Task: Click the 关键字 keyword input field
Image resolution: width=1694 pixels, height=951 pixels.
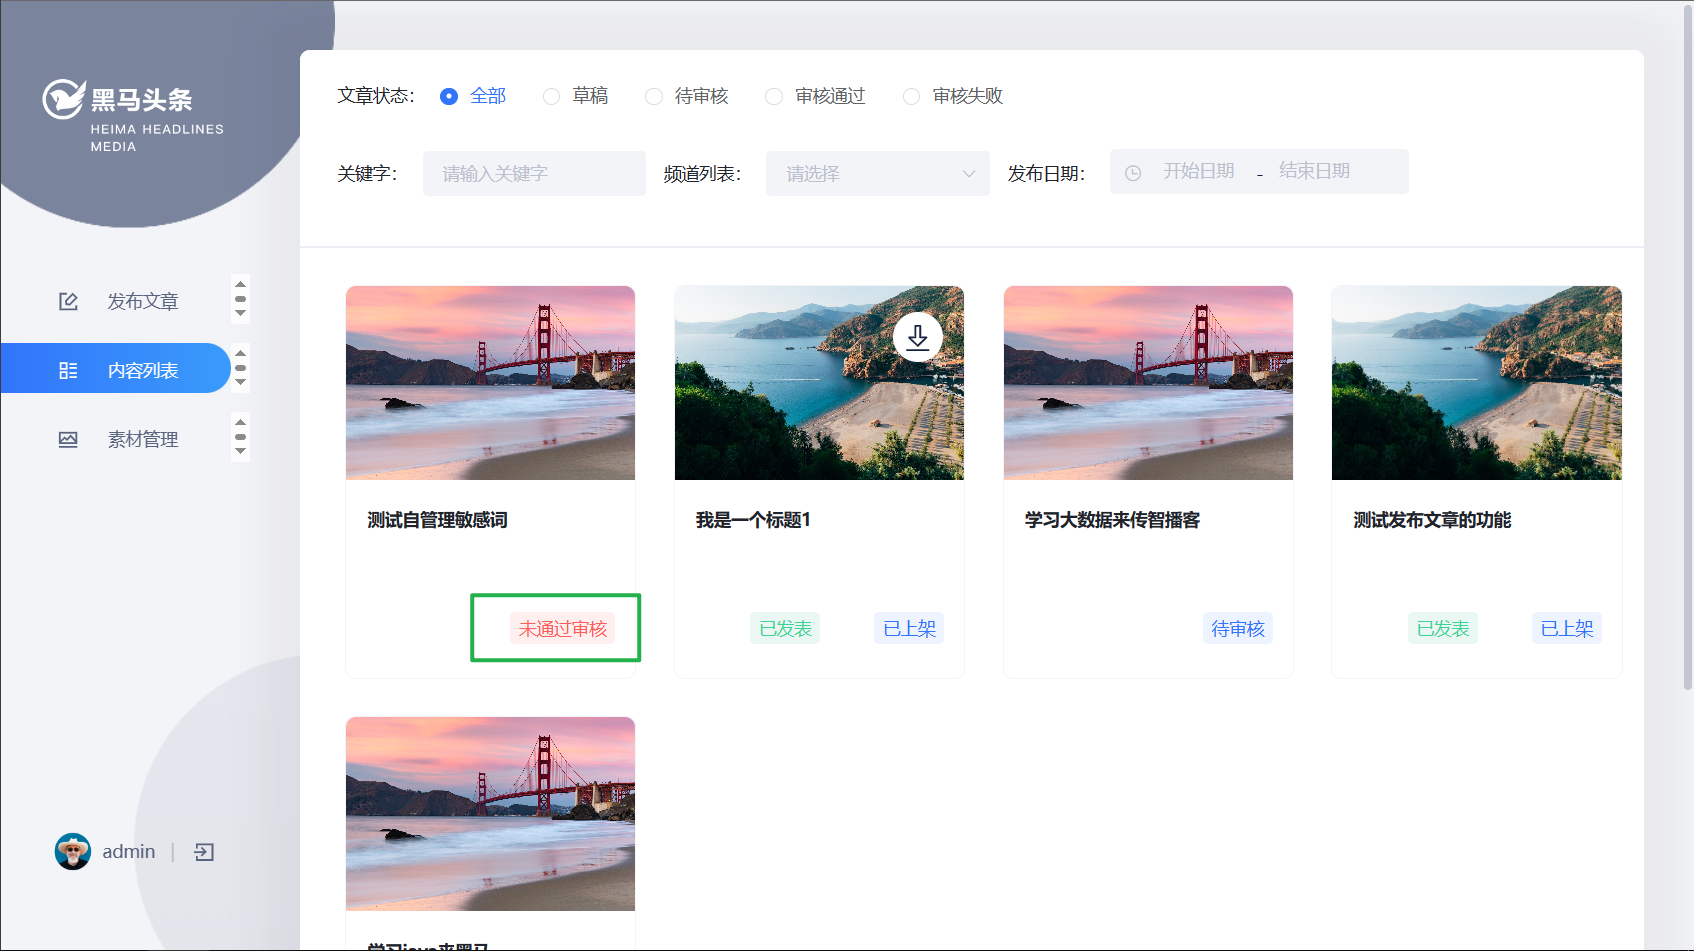Action: [534, 174]
